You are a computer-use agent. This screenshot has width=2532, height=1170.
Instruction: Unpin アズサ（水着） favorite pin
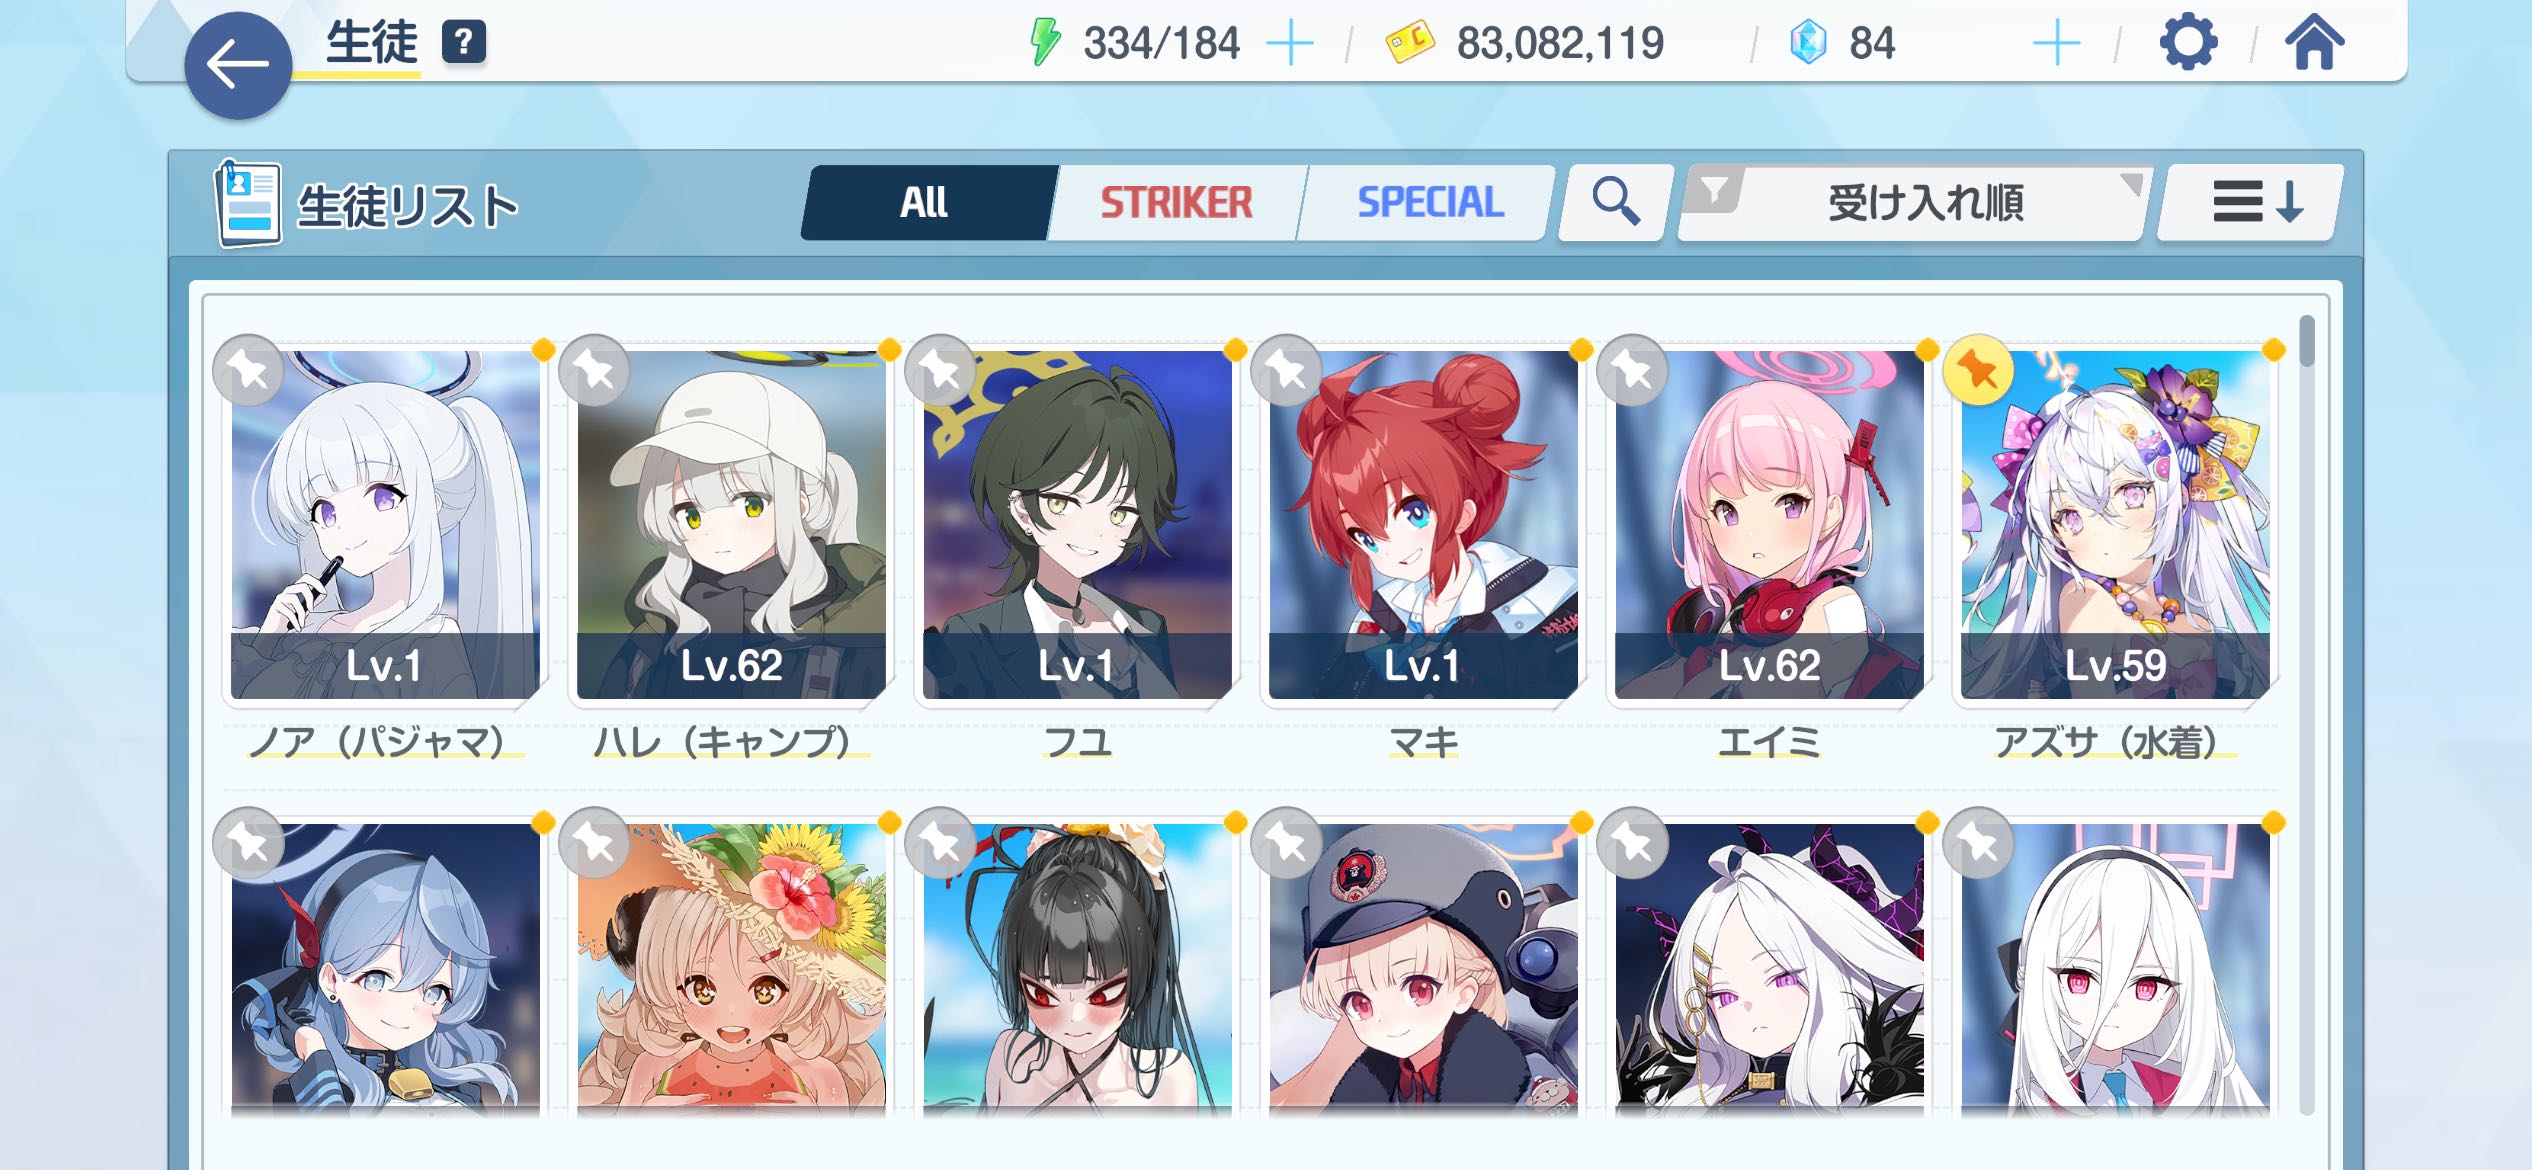tap(1978, 371)
